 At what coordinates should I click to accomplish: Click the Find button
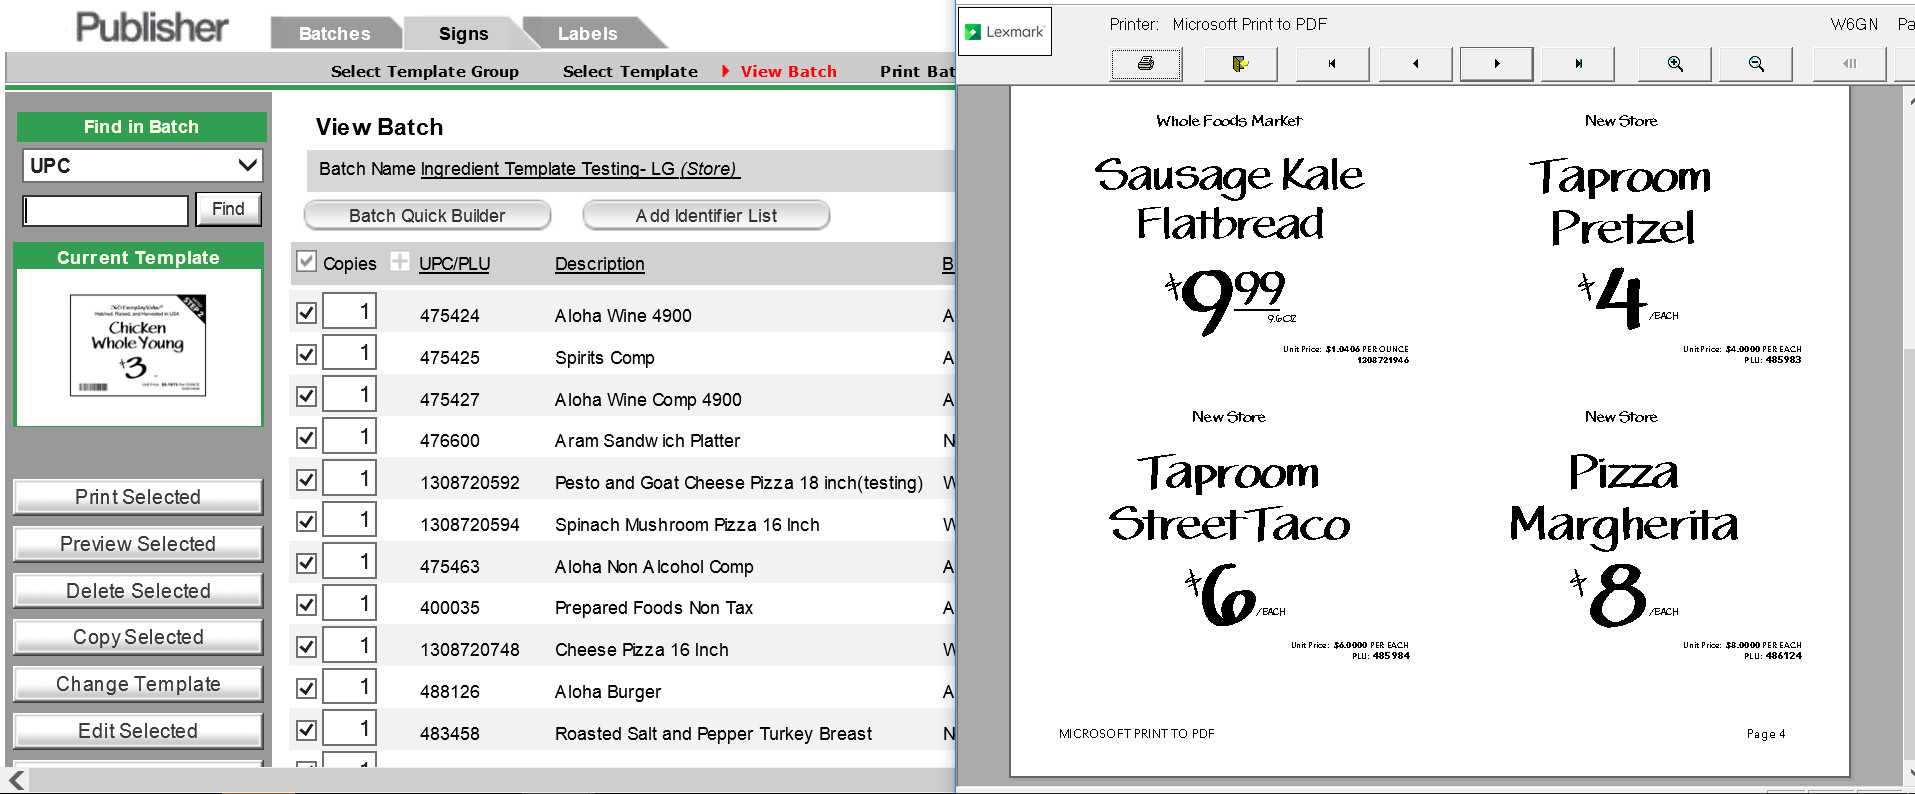(228, 209)
